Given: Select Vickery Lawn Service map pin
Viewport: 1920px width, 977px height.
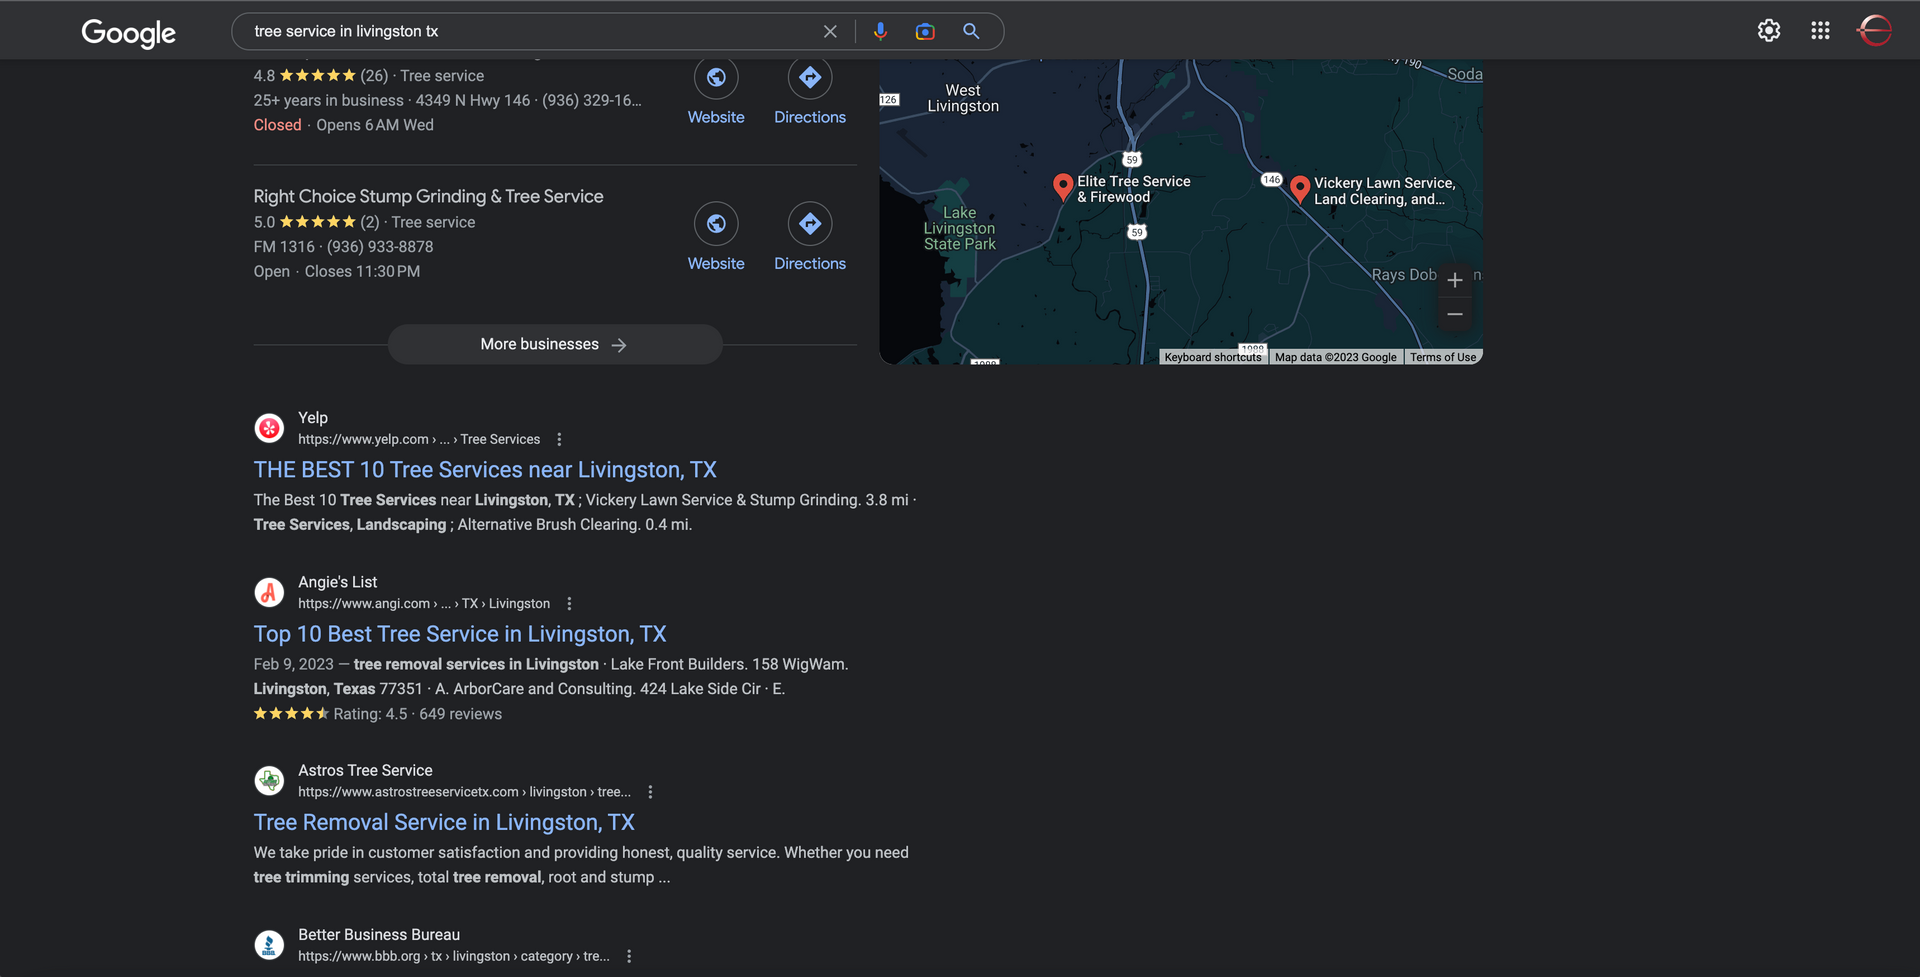Looking at the screenshot, I should (1300, 189).
